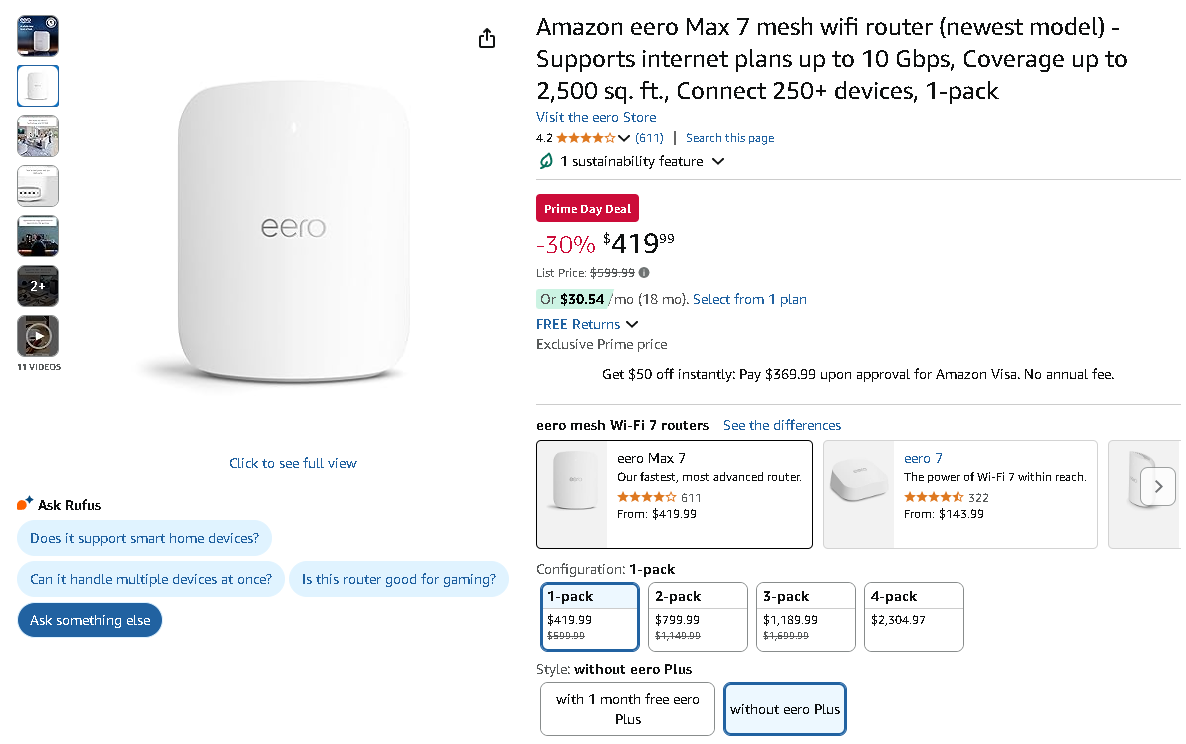The height and width of the screenshot is (744, 1186).
Task: Click the sustainability leaf icon
Action: [x=546, y=161]
